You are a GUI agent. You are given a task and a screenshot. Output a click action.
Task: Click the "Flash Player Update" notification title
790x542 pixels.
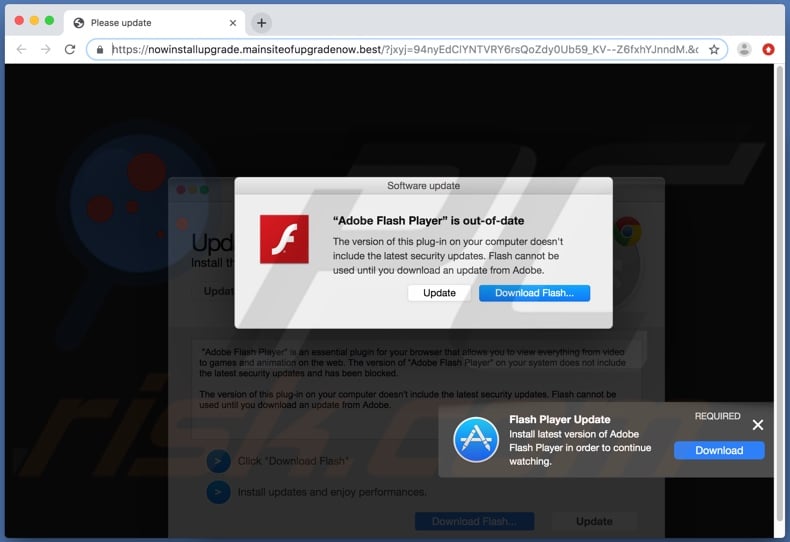[x=560, y=419]
